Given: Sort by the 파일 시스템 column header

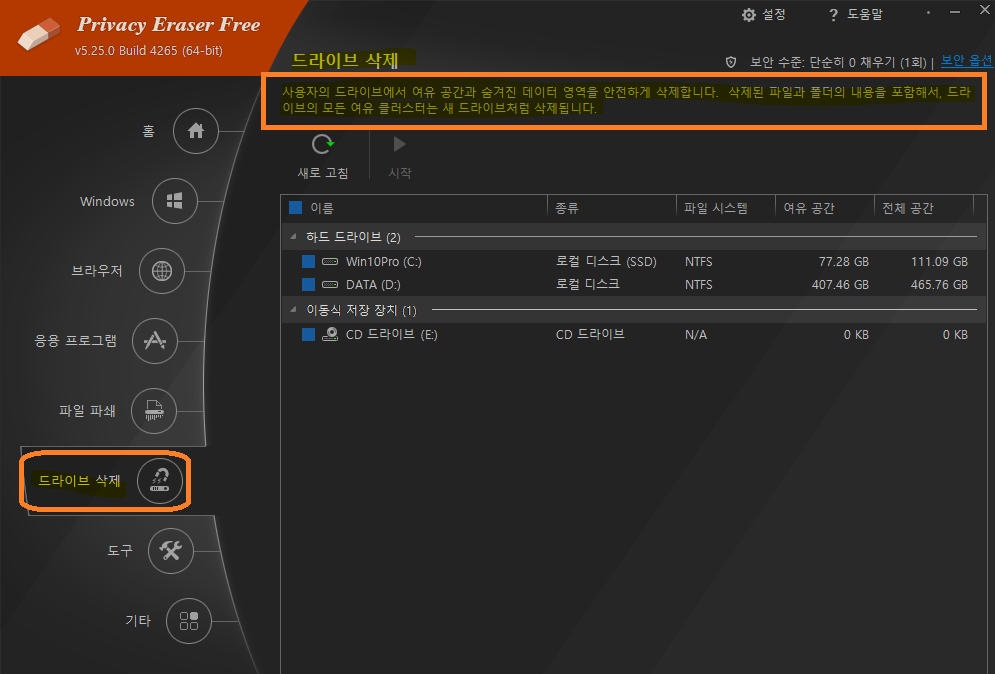Looking at the screenshot, I should (x=716, y=208).
